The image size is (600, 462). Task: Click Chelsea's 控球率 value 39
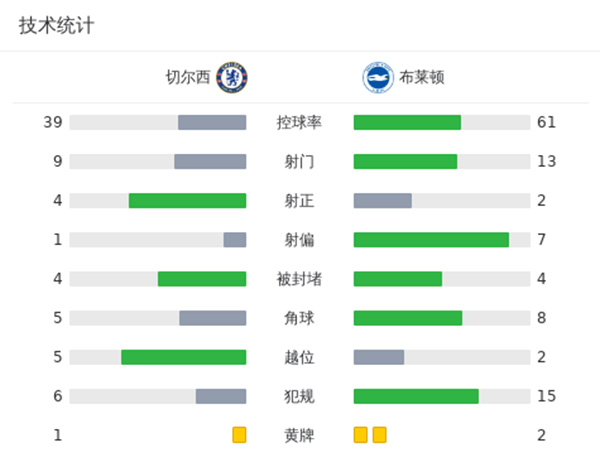(53, 123)
